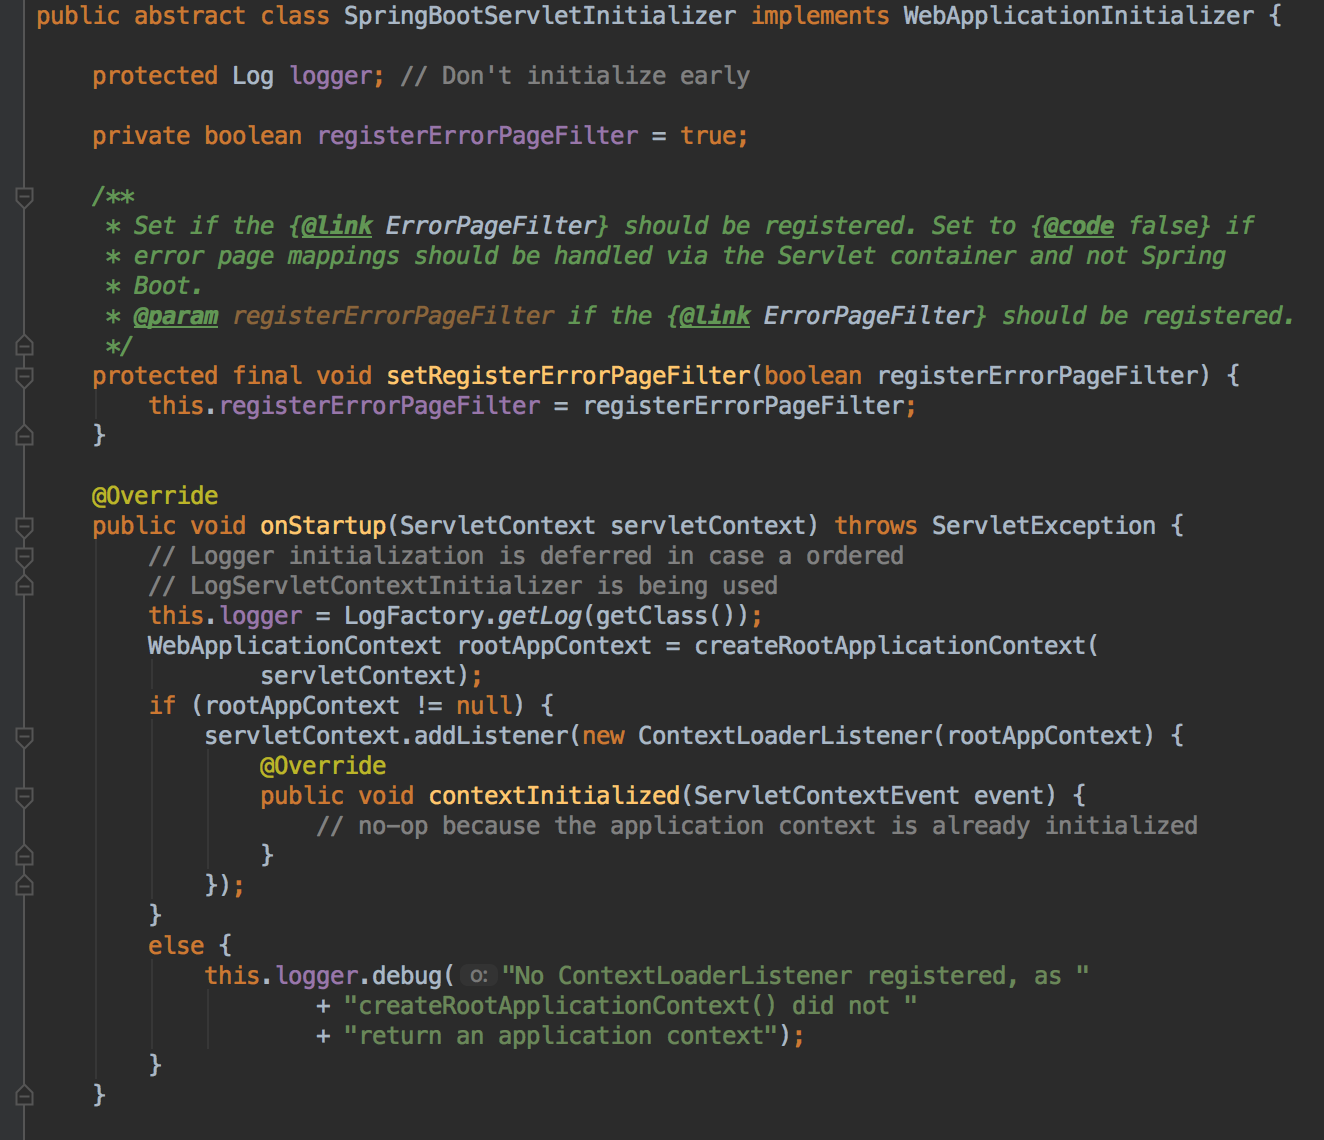Image resolution: width=1324 pixels, height=1140 pixels.
Task: Click 'Spring' at end of Javadoc second line
Action: [1184, 256]
